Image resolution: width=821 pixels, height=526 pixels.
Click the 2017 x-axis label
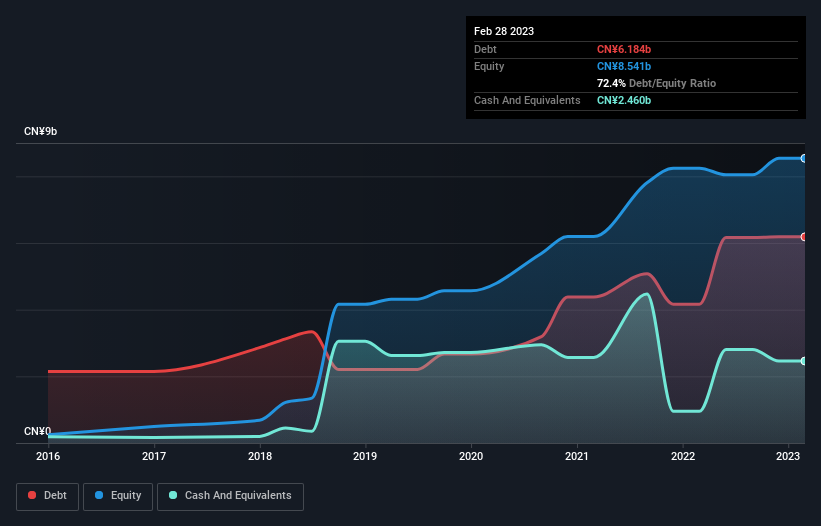click(x=154, y=456)
